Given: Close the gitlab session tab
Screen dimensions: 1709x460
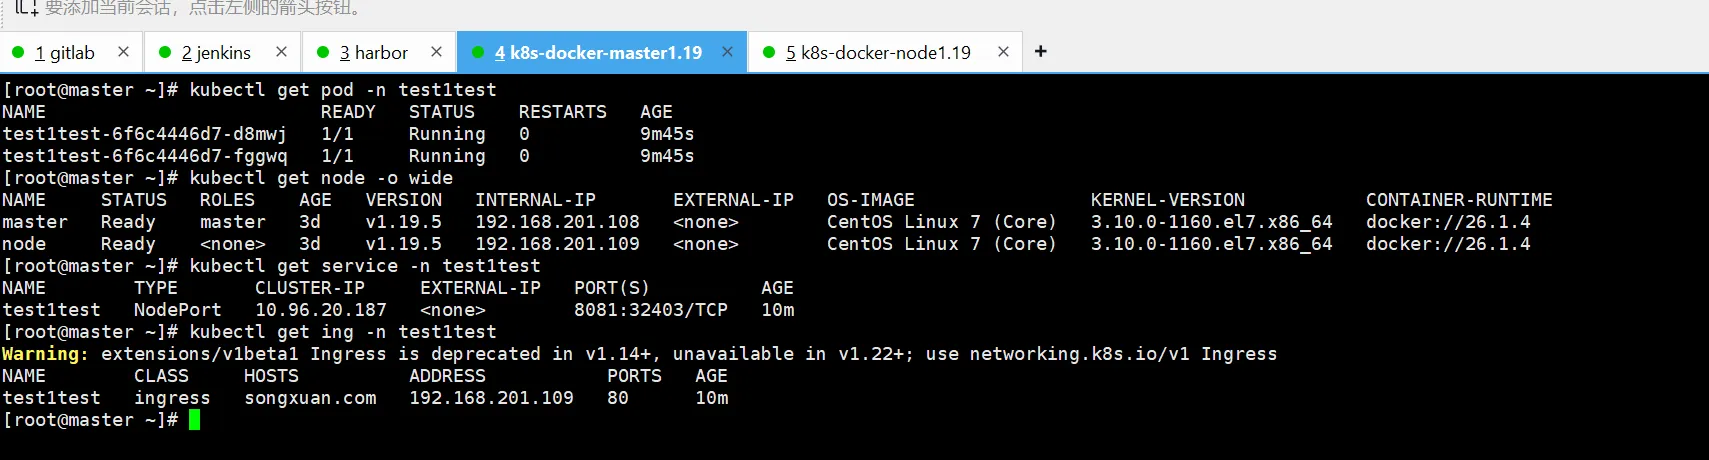Looking at the screenshot, I should pyautogui.click(x=123, y=52).
